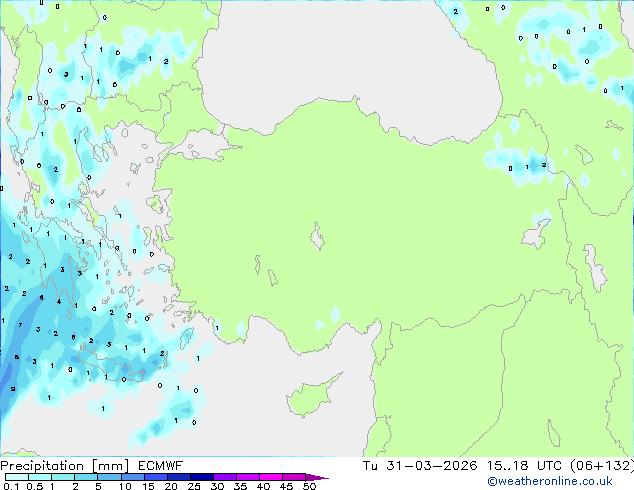Click the '0.1' legend value
This screenshot has width=634, height=490.
click(x=11, y=486)
